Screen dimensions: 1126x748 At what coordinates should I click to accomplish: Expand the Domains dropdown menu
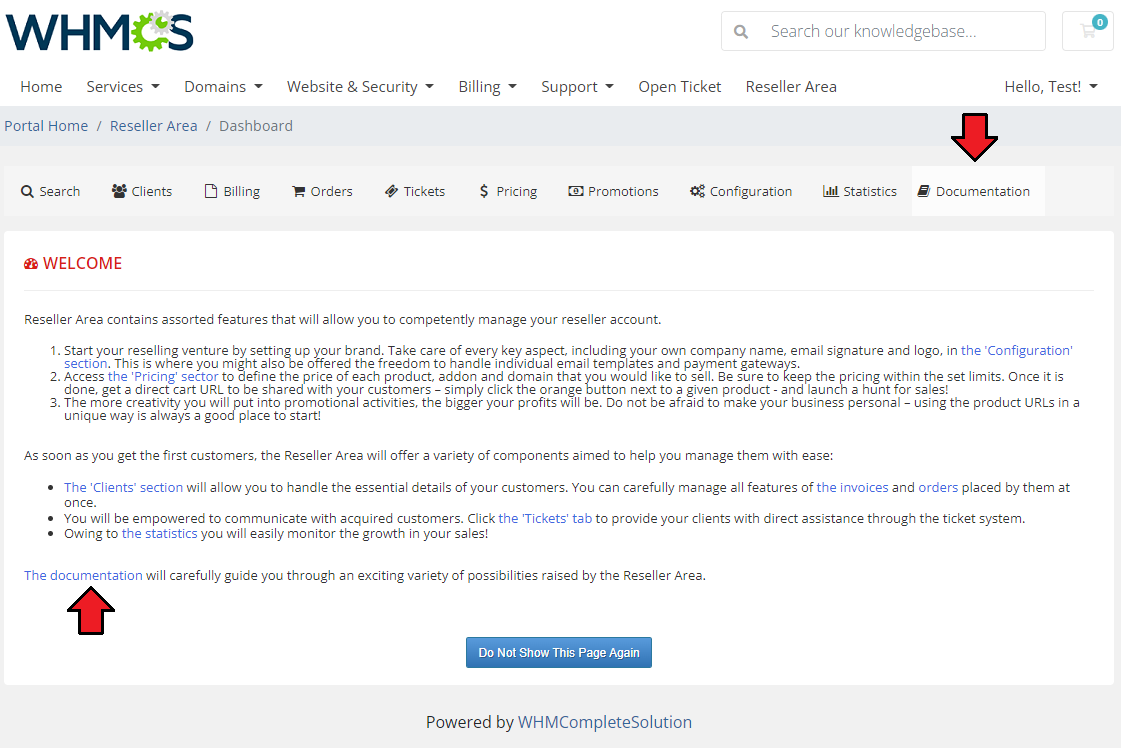[x=223, y=87]
